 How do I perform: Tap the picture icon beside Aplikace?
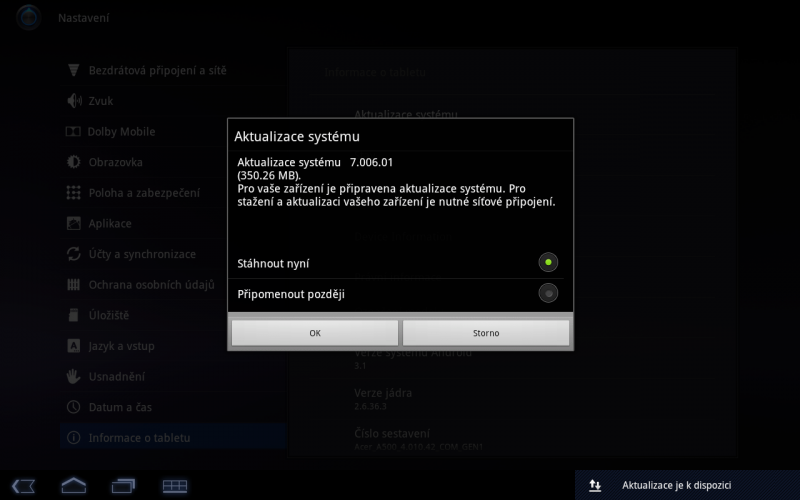tap(73, 223)
